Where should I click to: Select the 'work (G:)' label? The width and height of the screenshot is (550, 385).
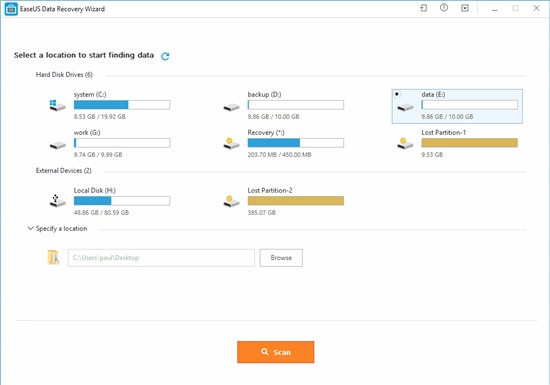click(x=87, y=133)
